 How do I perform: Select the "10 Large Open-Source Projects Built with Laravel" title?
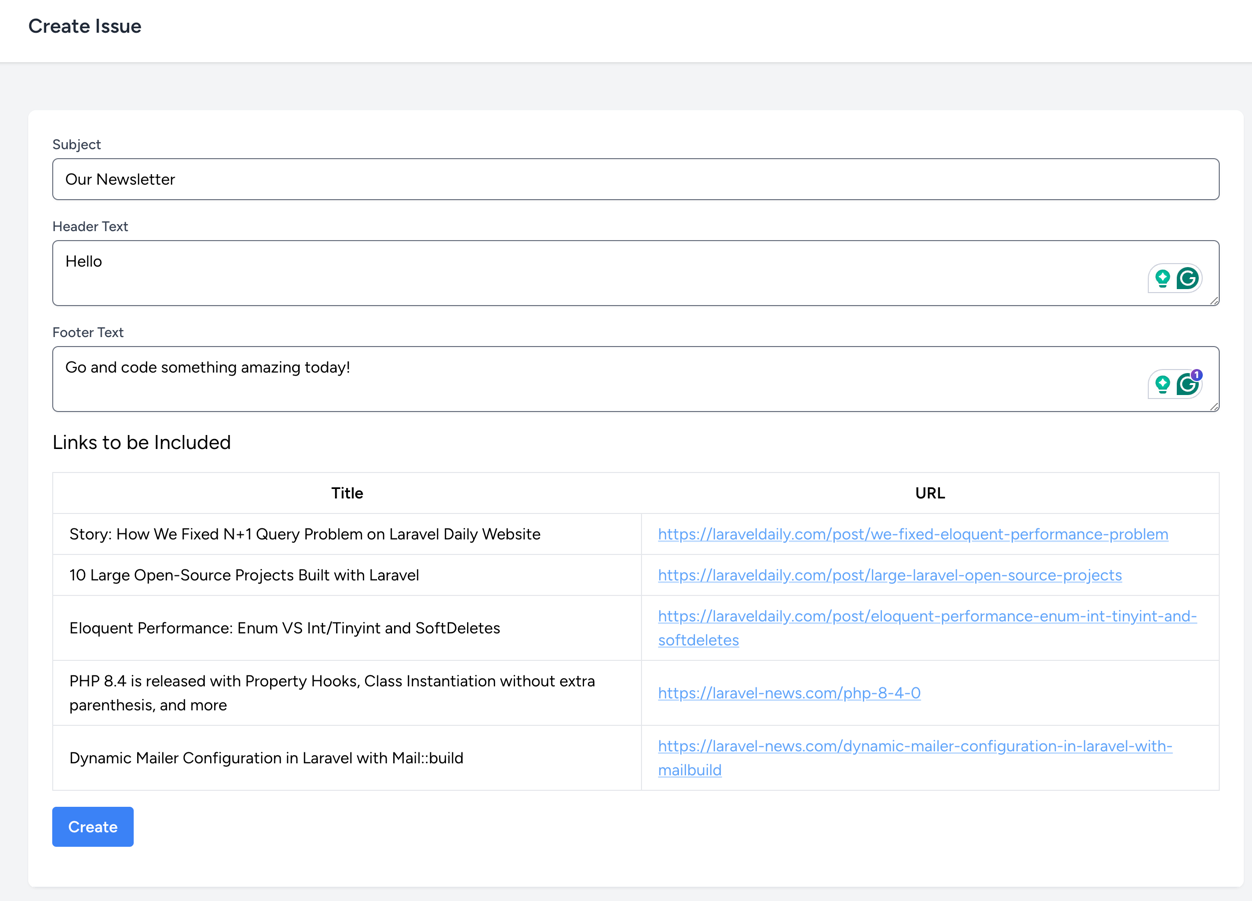tap(244, 575)
